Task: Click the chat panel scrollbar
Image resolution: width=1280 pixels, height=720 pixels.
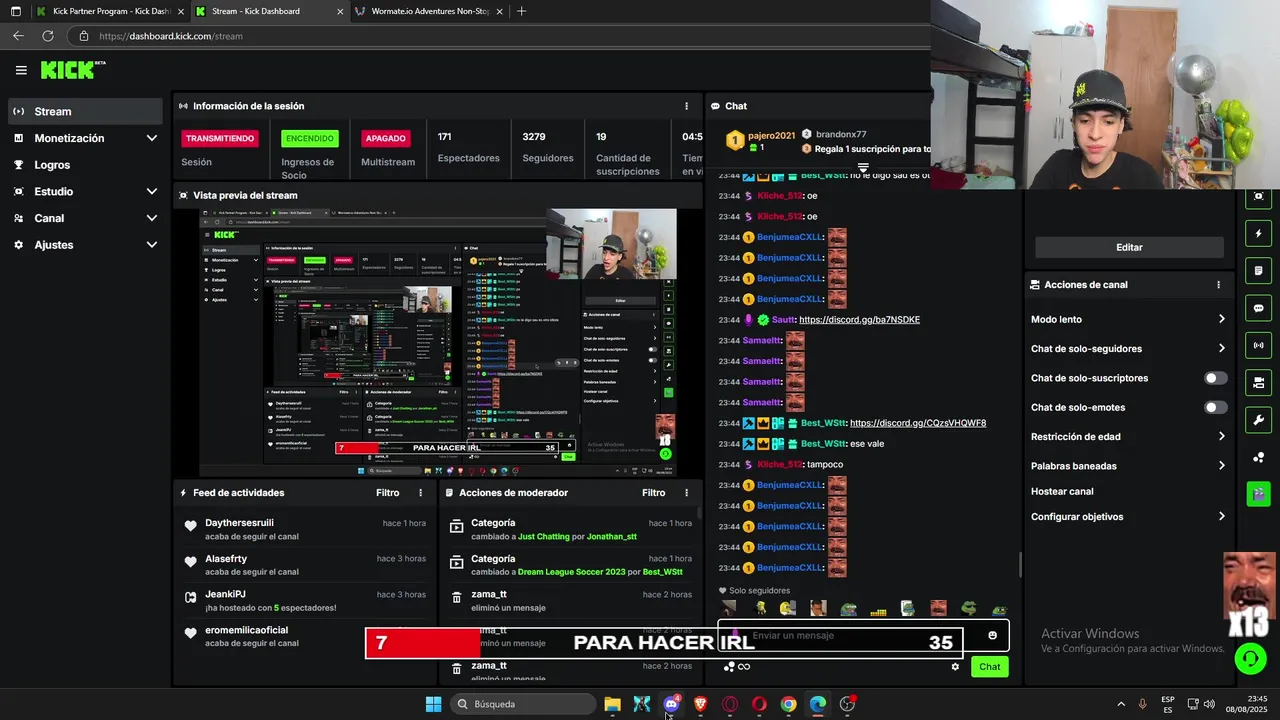Action: [1020, 565]
